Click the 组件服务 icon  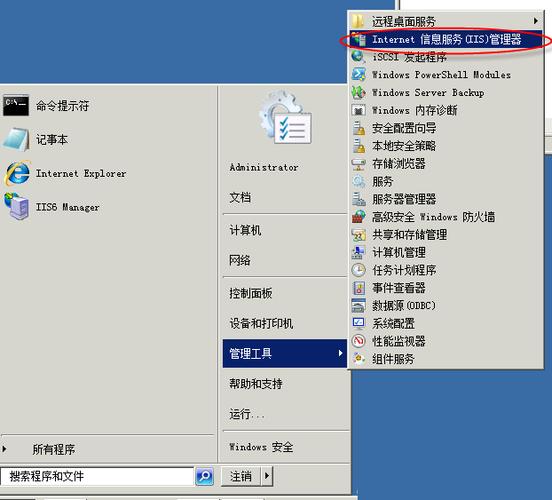click(x=358, y=359)
